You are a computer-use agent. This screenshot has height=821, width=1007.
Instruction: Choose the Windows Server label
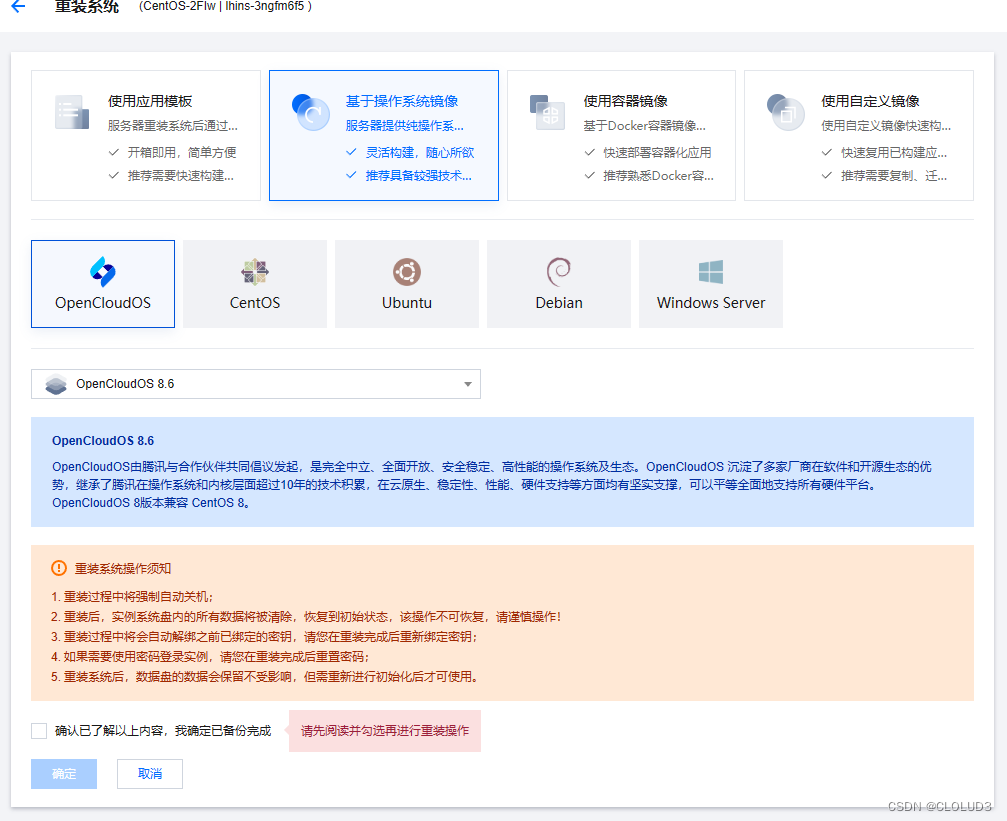click(711, 303)
